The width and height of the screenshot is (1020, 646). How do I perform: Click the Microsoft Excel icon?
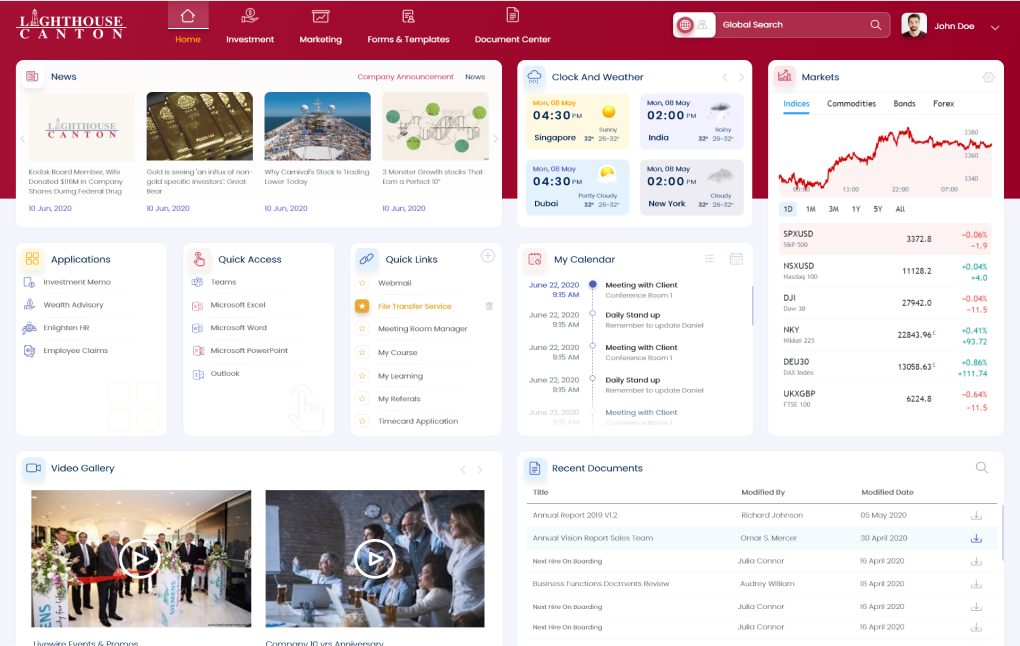click(x=198, y=305)
